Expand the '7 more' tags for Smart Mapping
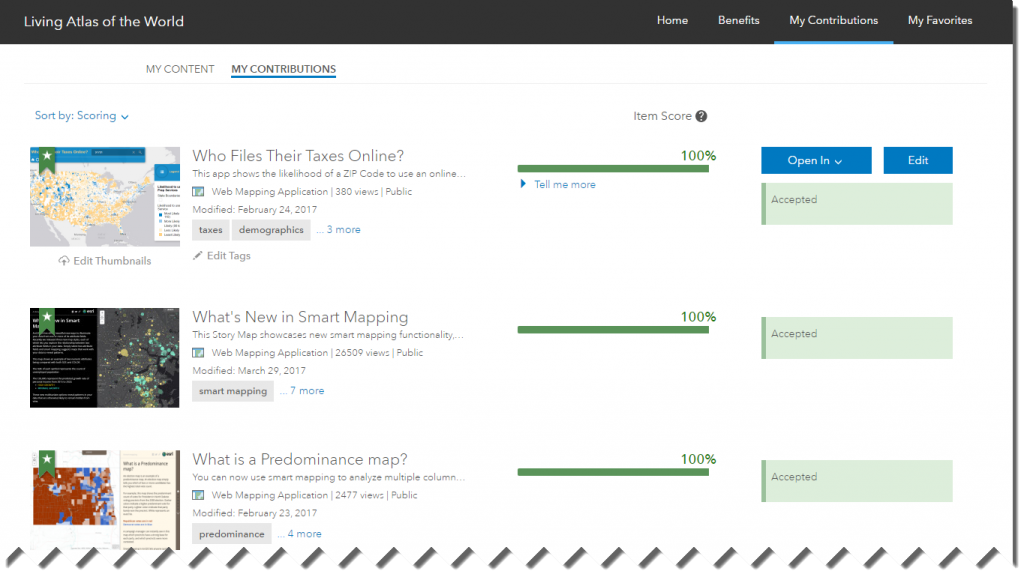 click(302, 391)
